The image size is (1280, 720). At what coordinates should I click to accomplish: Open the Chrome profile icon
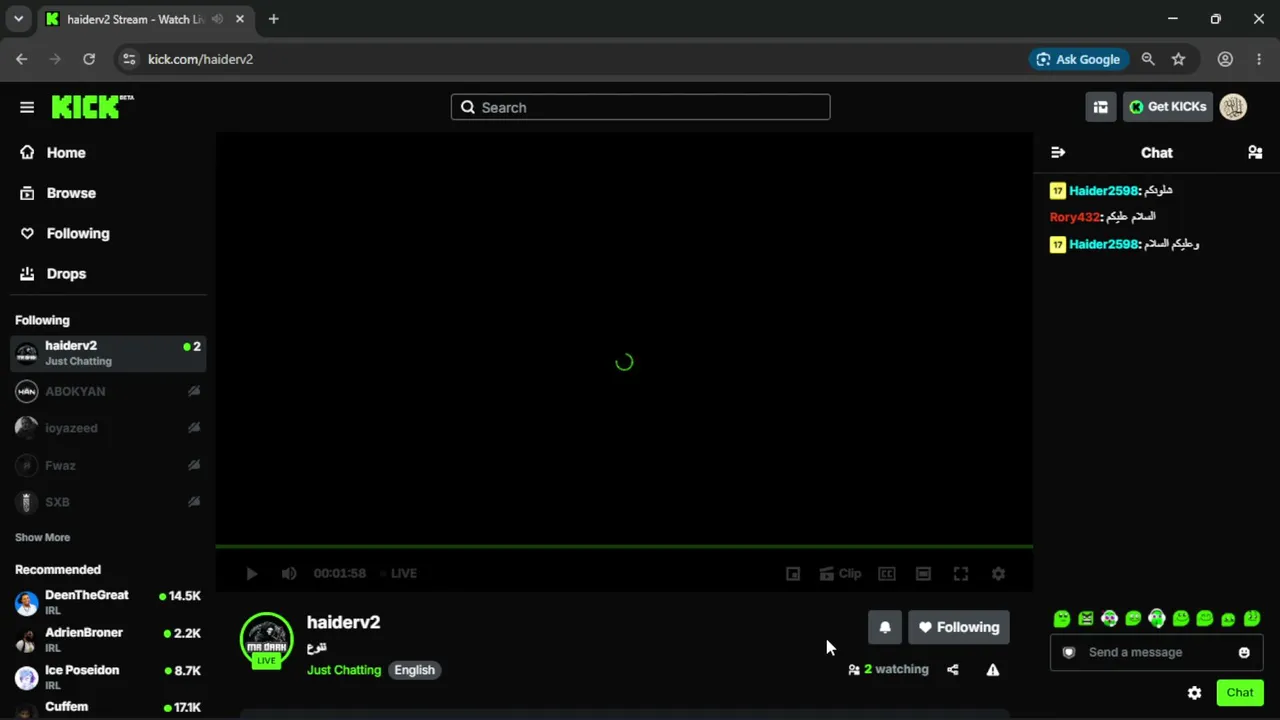coord(1225,59)
